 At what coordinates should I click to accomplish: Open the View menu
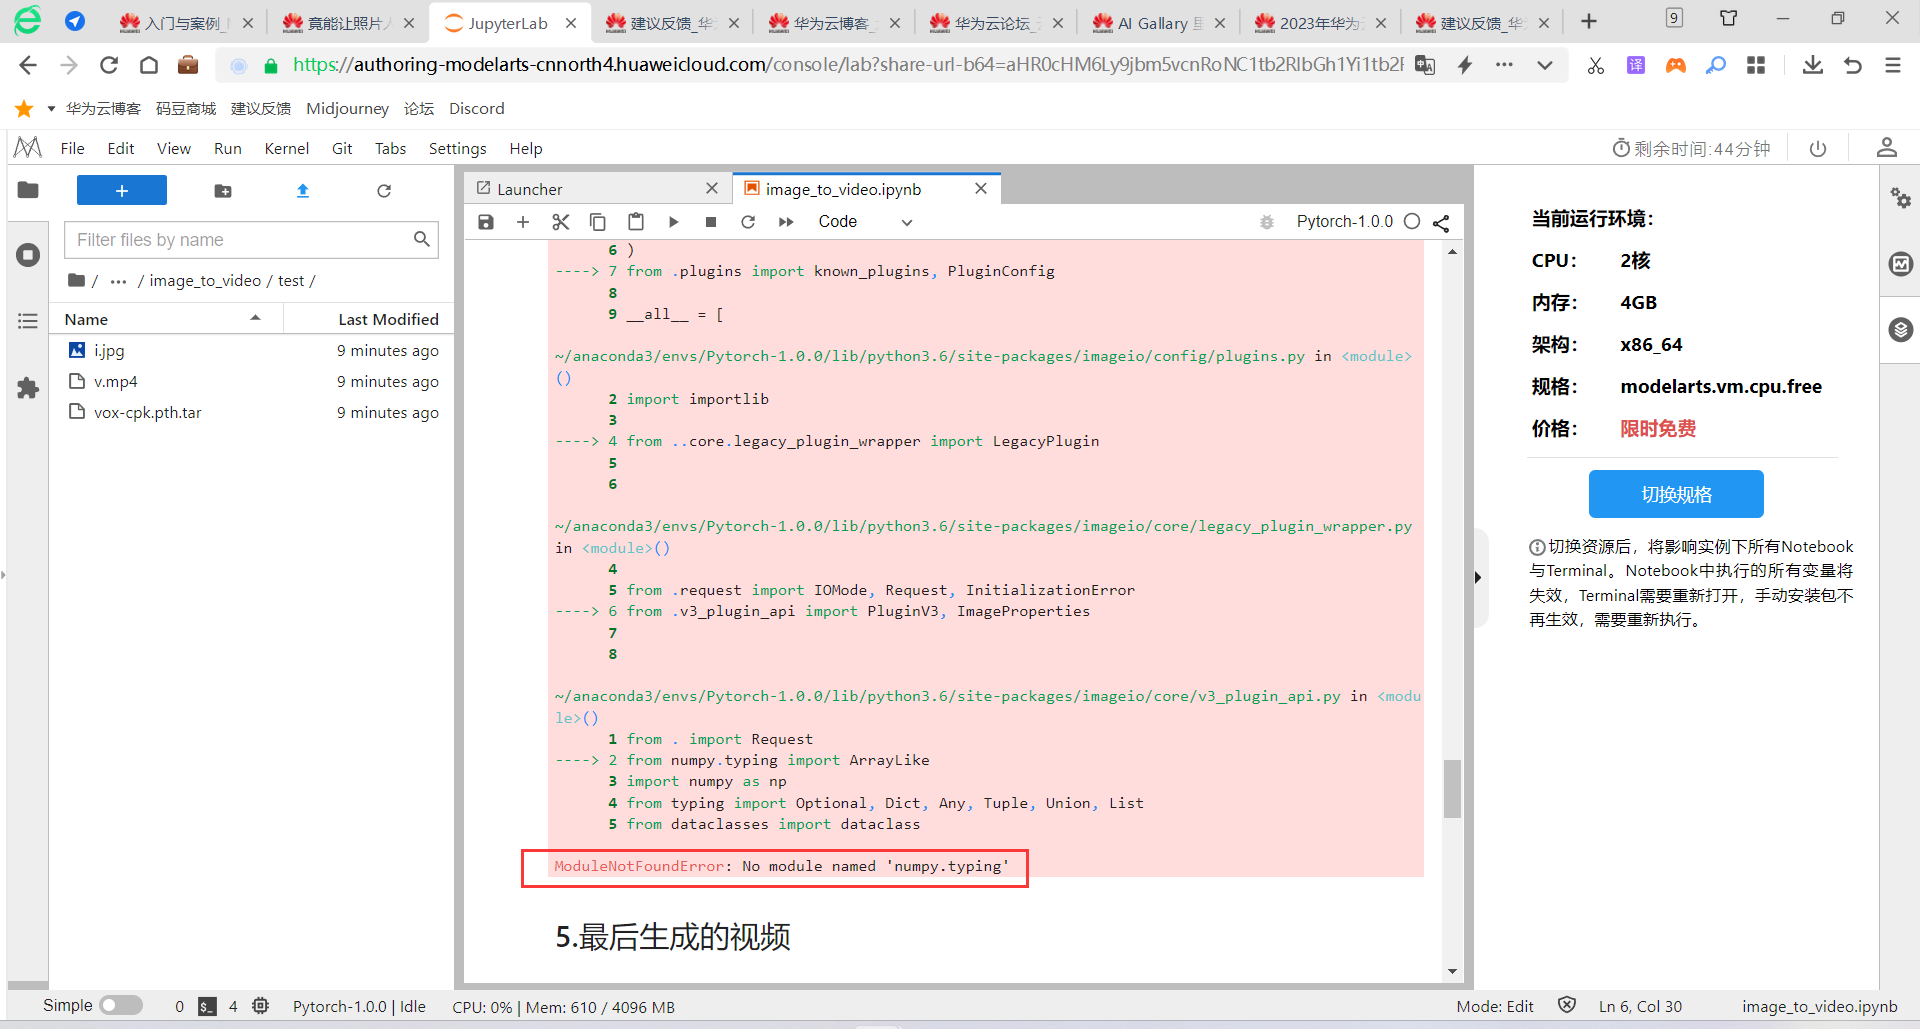(x=174, y=149)
